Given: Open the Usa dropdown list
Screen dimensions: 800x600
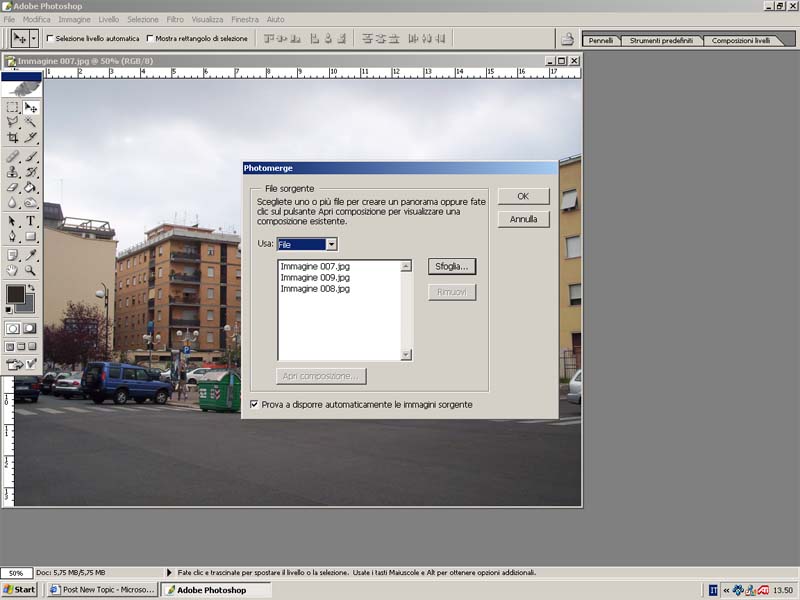Looking at the screenshot, I should click(x=331, y=244).
